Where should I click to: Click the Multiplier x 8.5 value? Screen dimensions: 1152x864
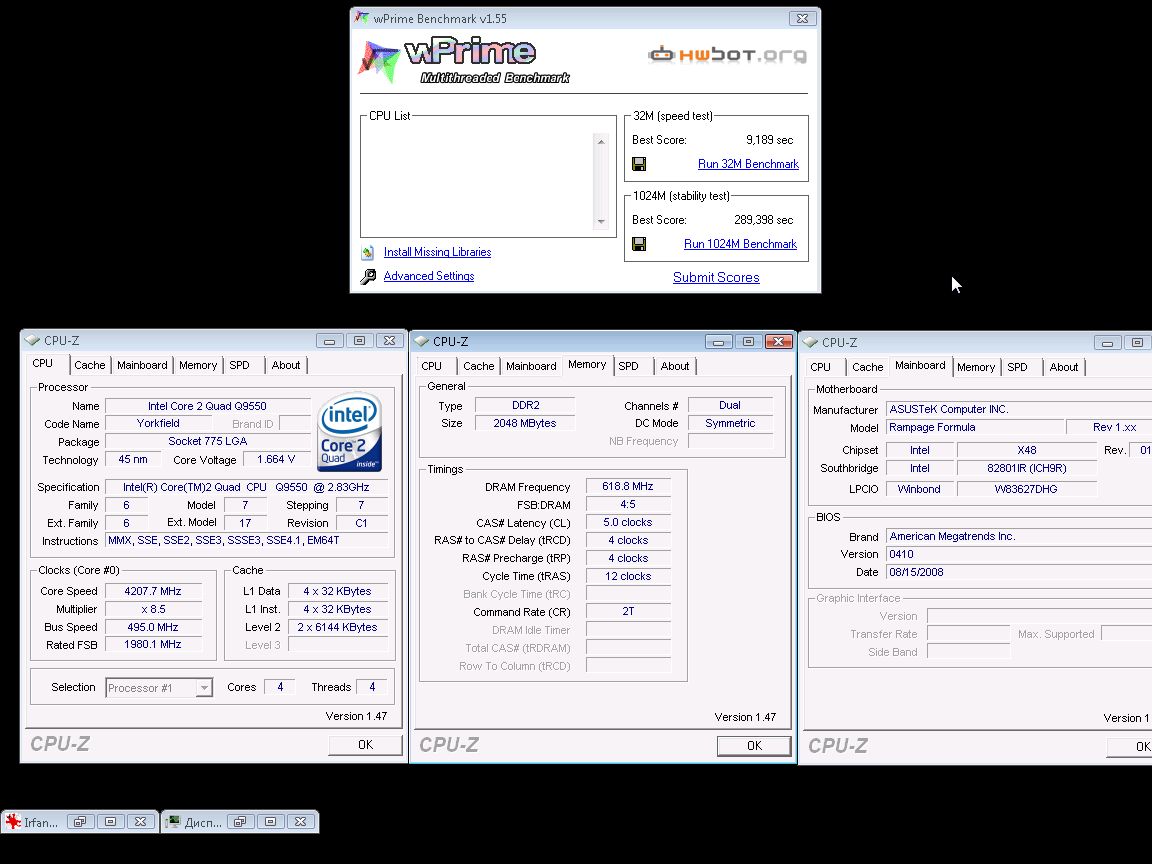coord(153,609)
